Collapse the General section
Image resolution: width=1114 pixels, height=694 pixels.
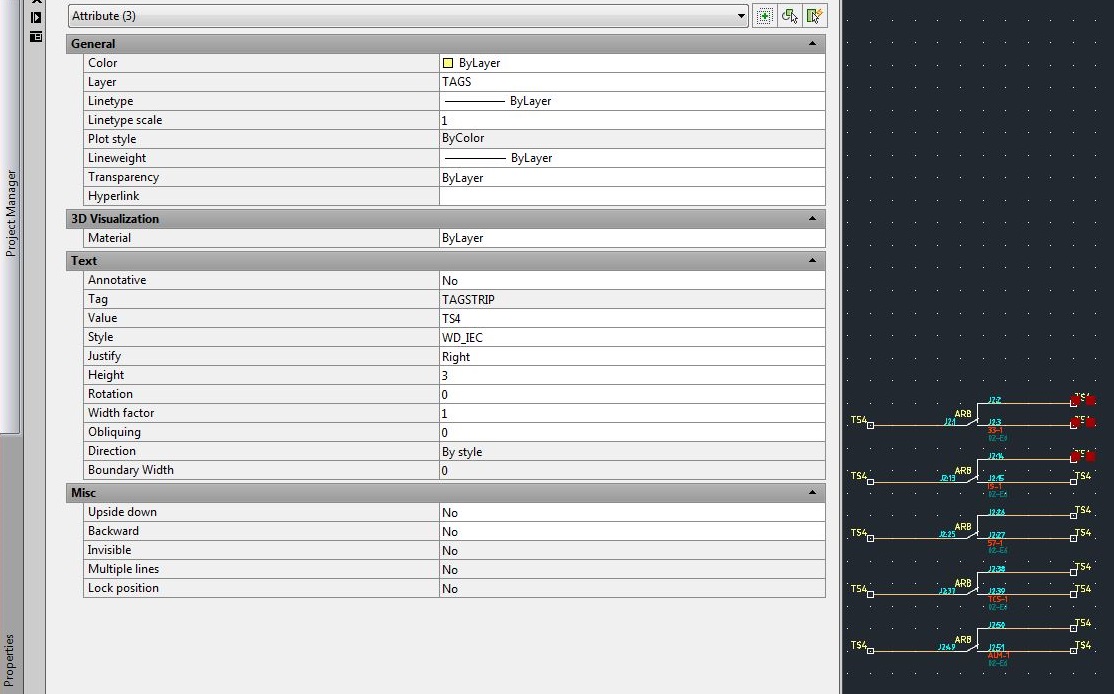point(812,43)
